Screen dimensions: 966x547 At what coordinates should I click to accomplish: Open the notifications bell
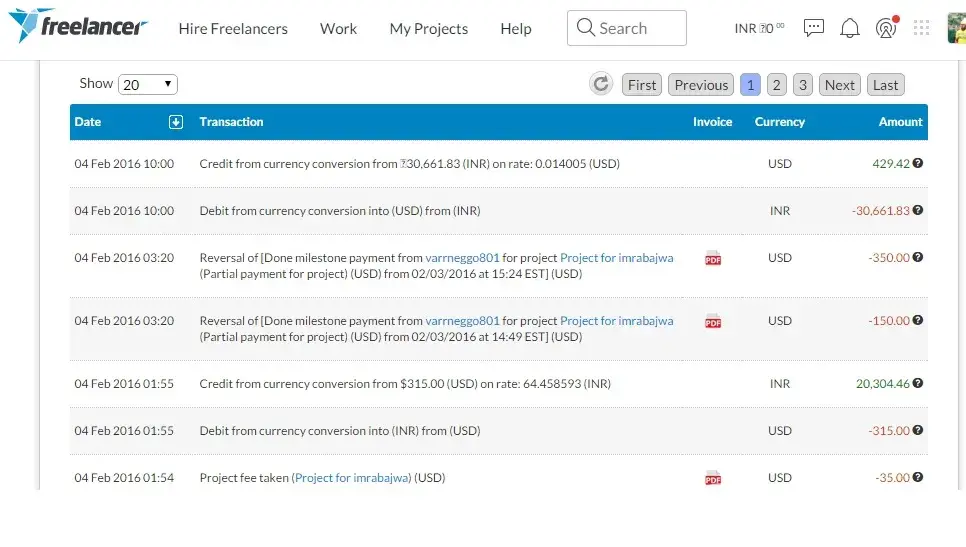pyautogui.click(x=850, y=28)
